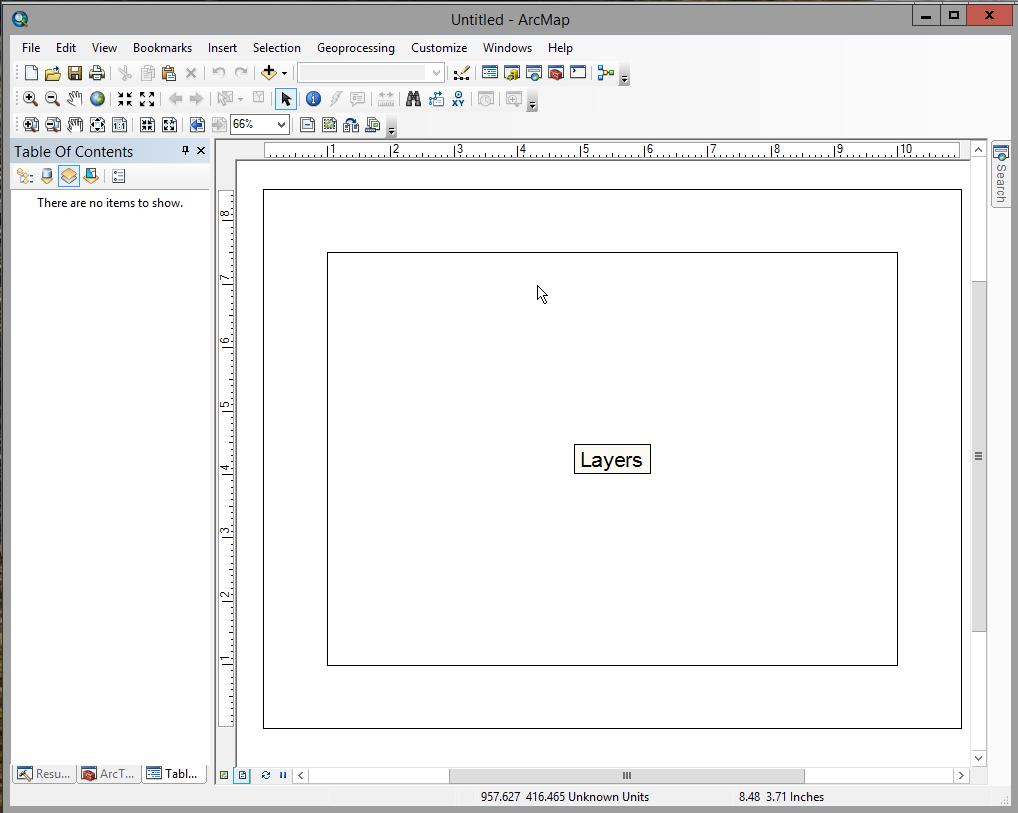
Task: Switch to List By Drawing Order
Action: [x=25, y=176]
